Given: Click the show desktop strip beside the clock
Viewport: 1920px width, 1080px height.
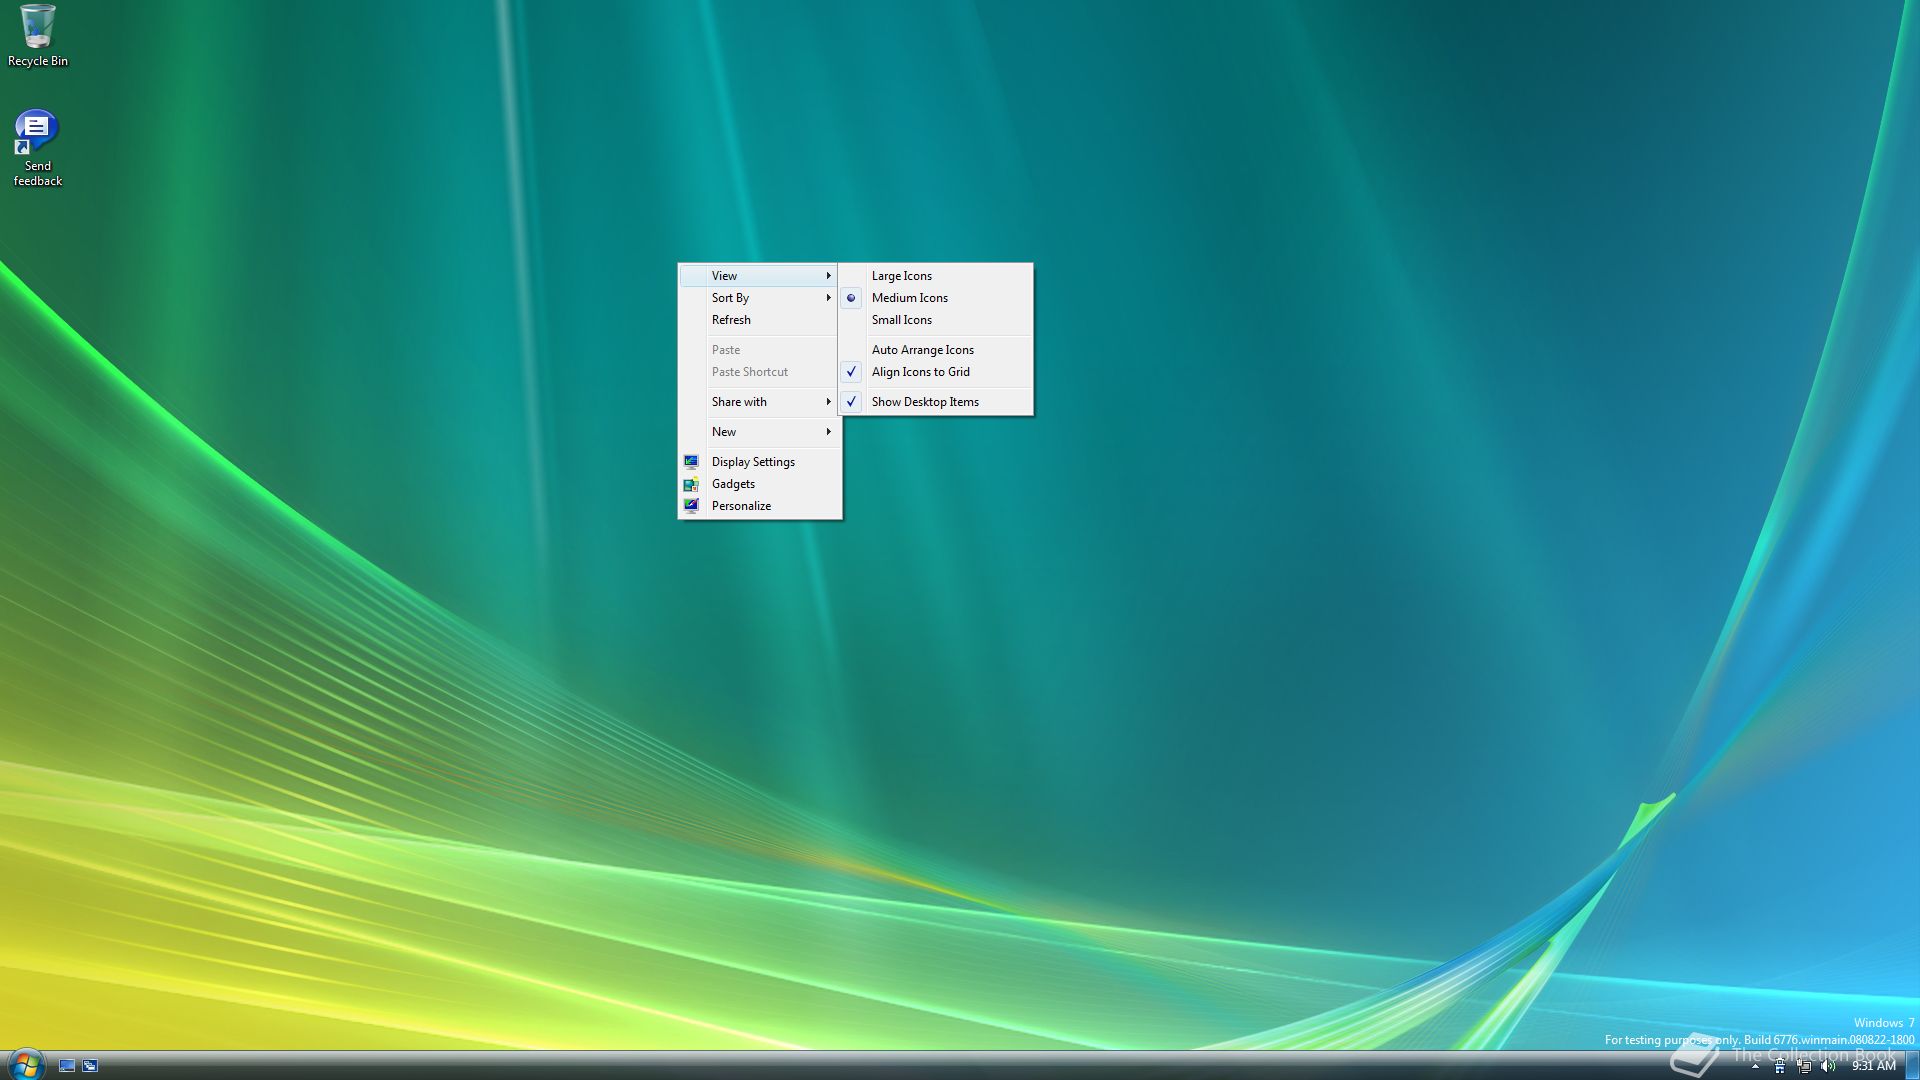Looking at the screenshot, I should [1912, 1066].
